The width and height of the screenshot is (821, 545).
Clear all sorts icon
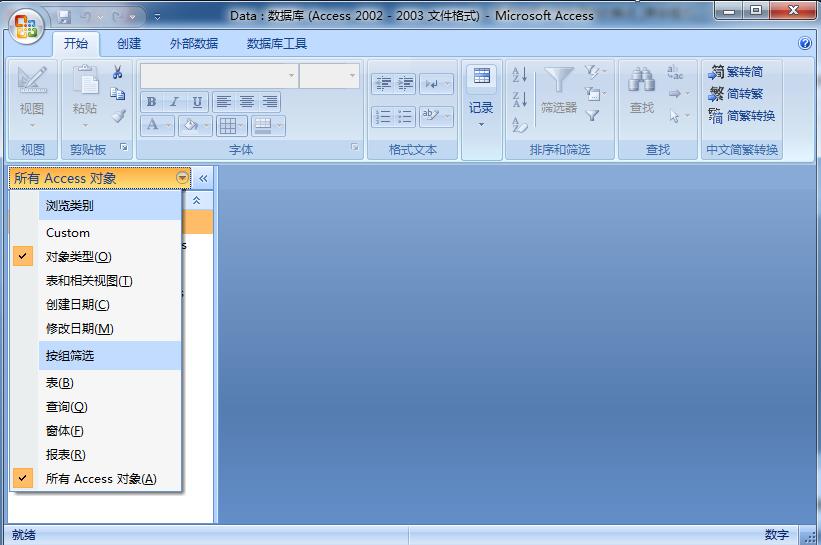520,125
